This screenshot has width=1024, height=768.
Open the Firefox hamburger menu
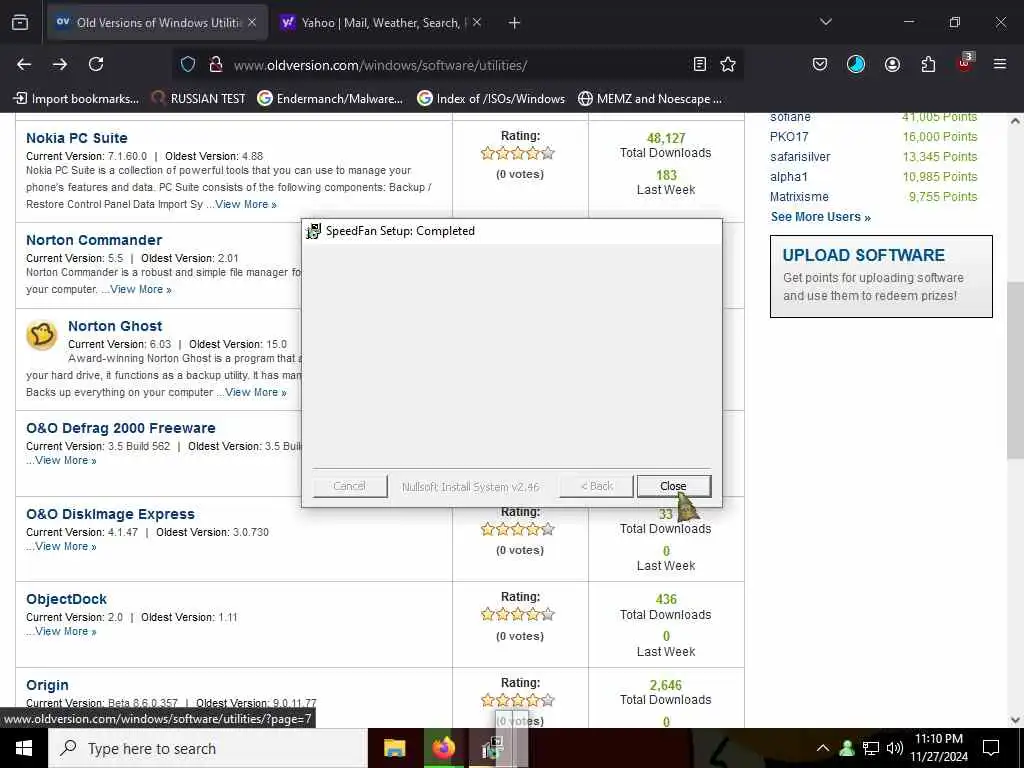(x=1000, y=64)
